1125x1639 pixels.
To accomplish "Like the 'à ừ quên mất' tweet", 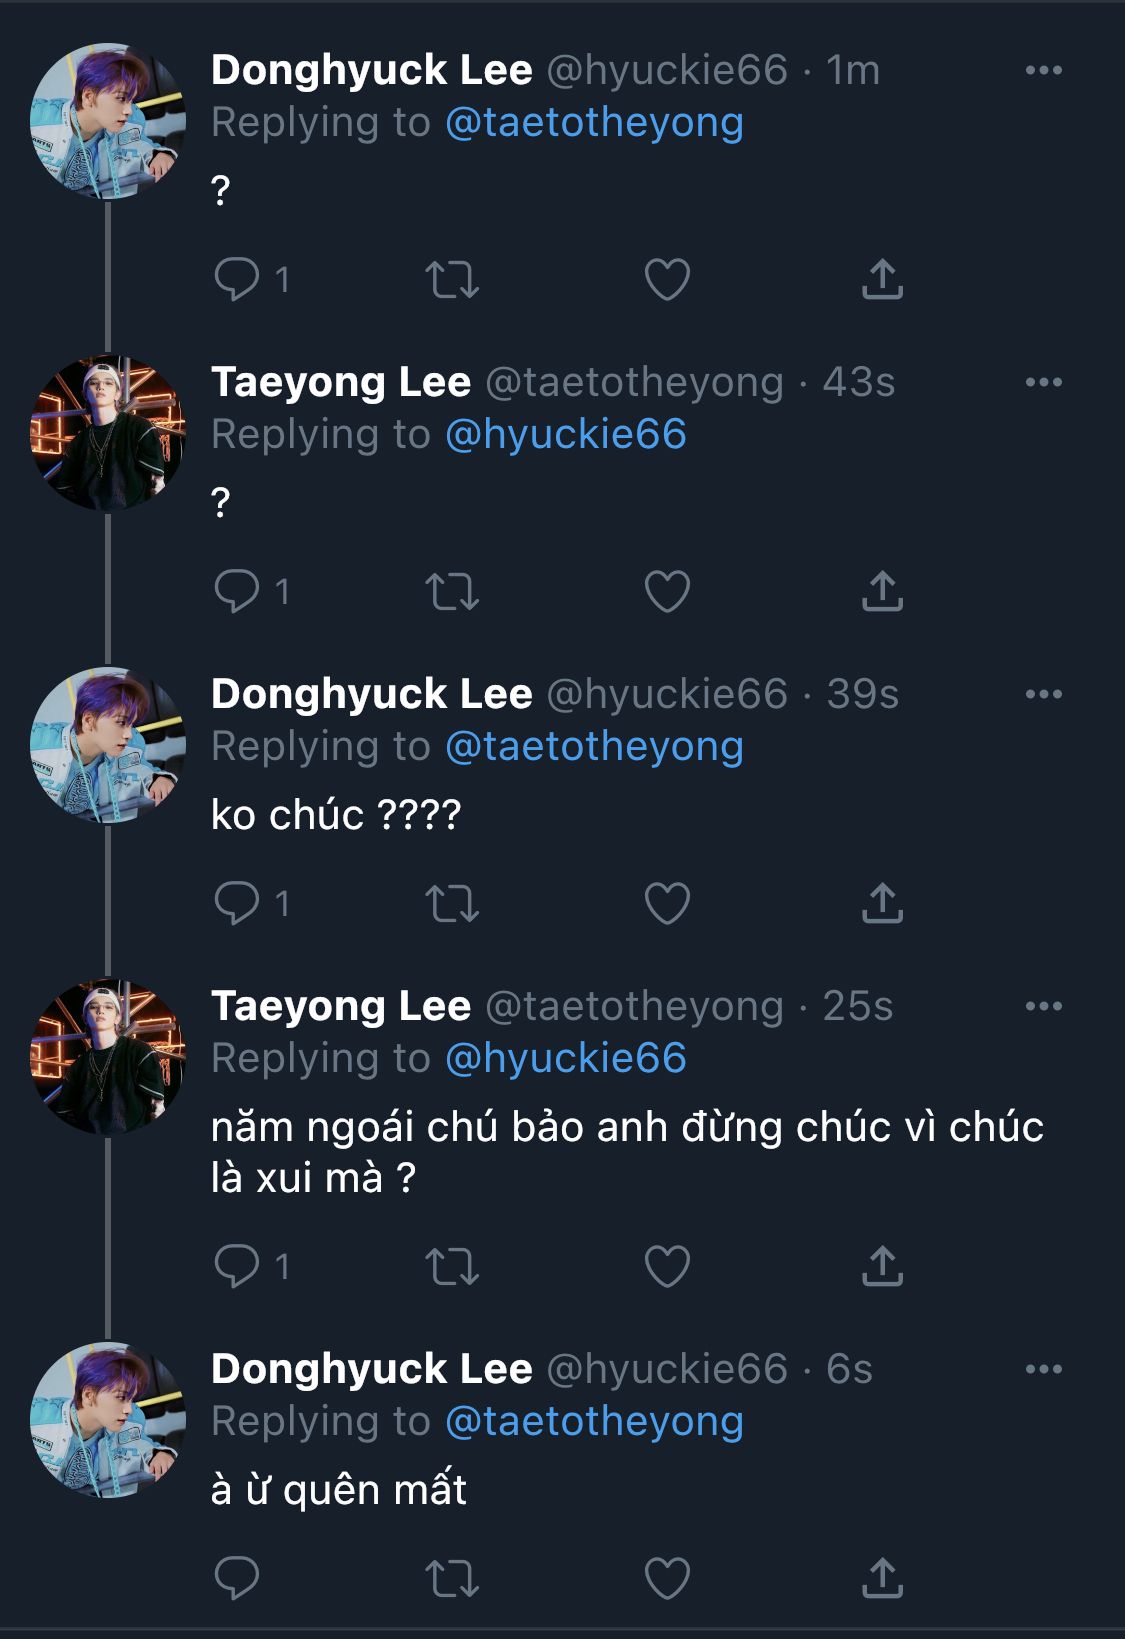I will click(x=667, y=1579).
